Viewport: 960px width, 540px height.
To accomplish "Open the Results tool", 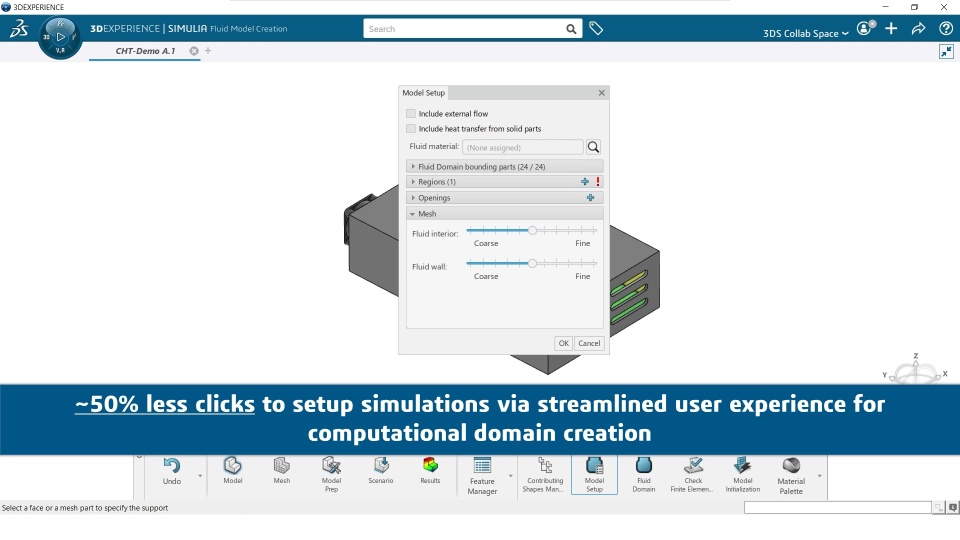I will coord(430,471).
